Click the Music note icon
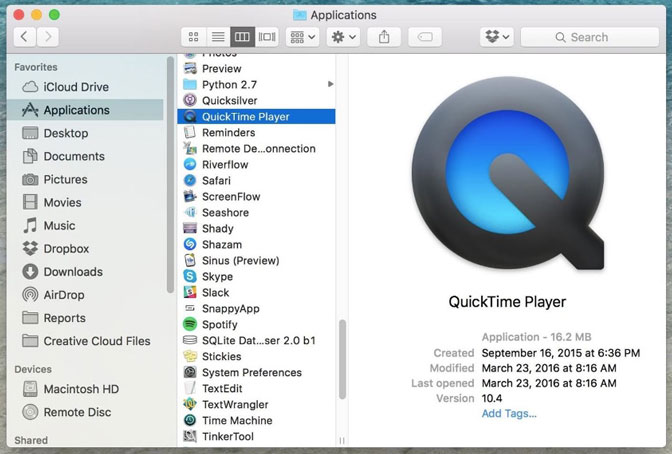Screen dimensions: 672x454 point(30,225)
